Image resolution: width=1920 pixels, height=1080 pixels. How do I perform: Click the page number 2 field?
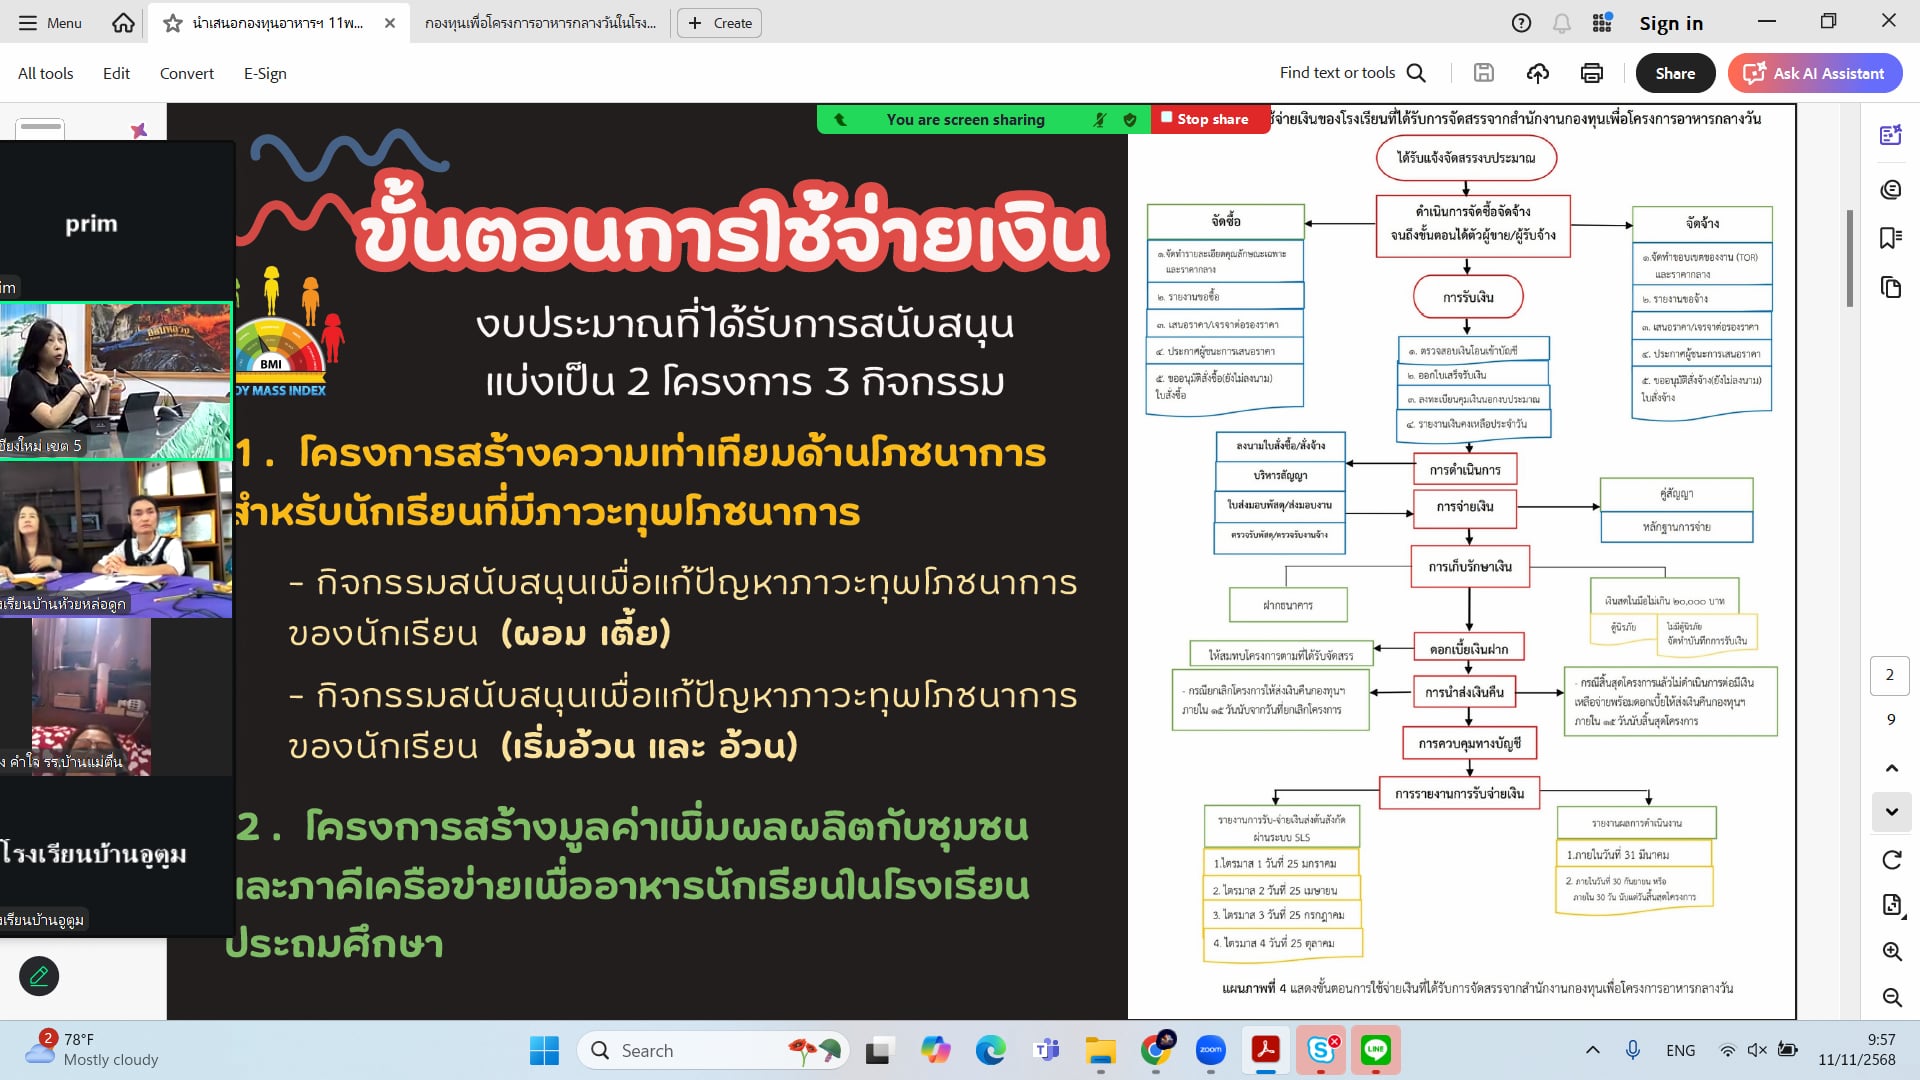[x=1889, y=675]
